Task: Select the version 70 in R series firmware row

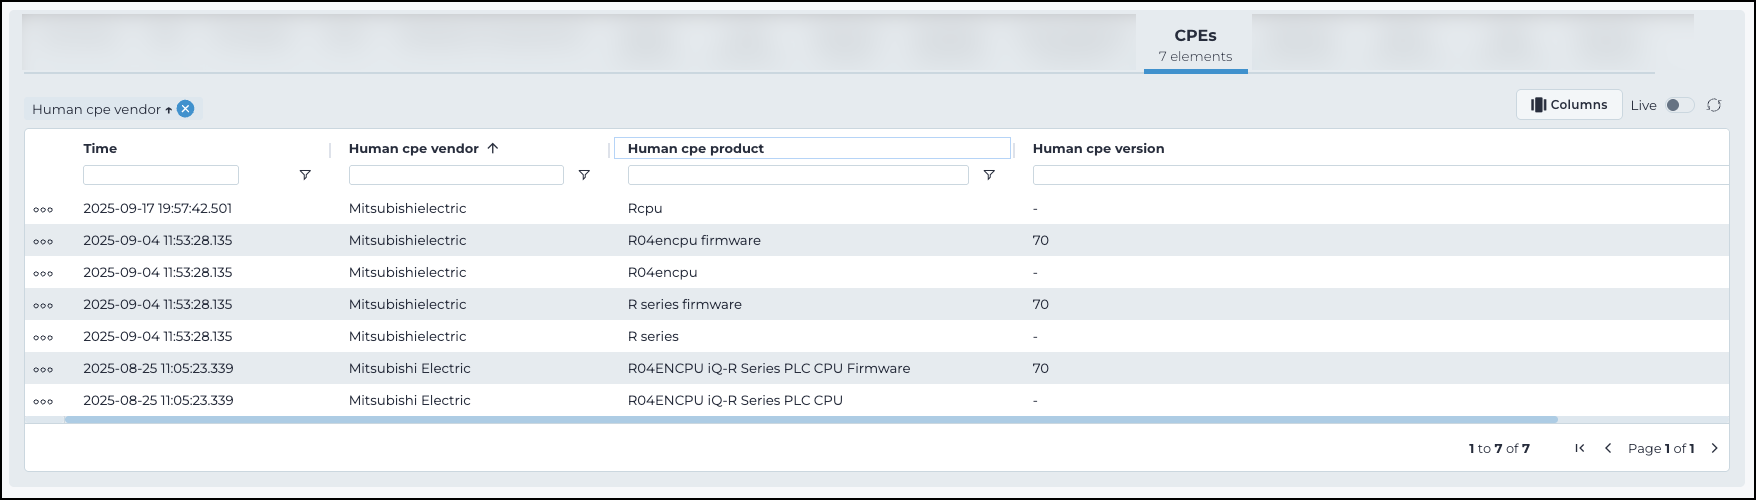Action: pos(1041,304)
